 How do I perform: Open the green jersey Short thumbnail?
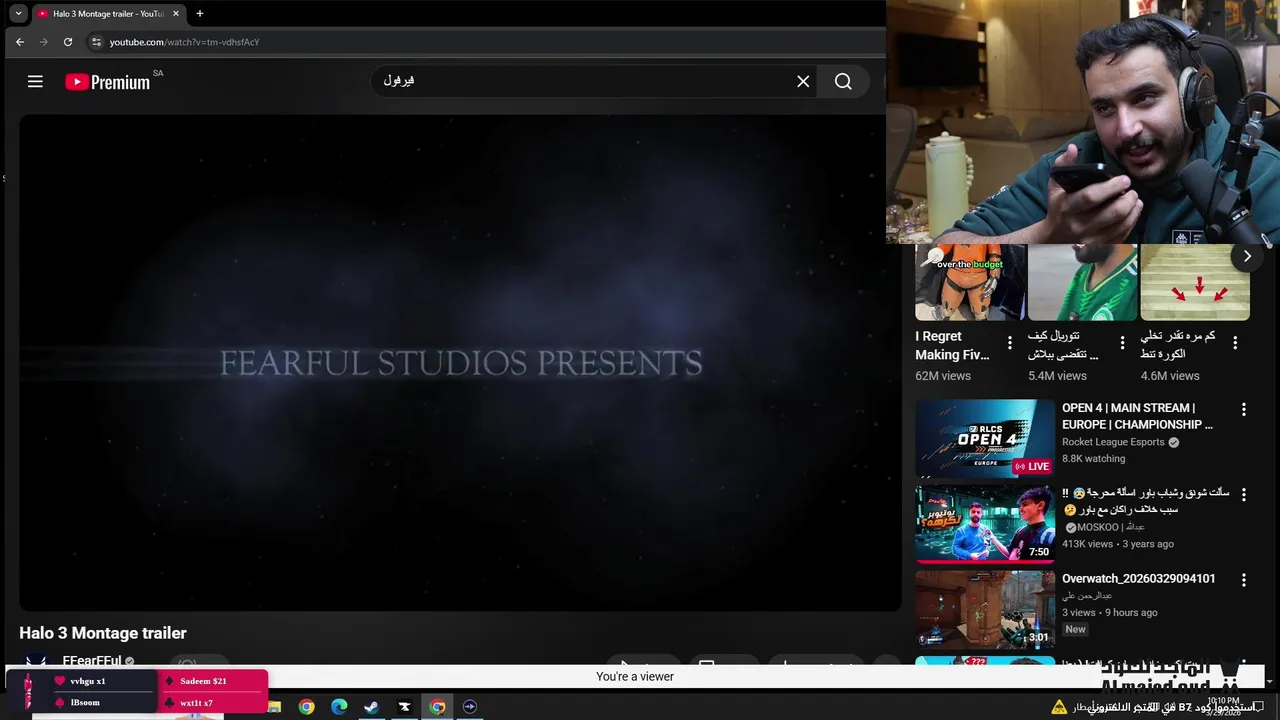(x=1083, y=282)
